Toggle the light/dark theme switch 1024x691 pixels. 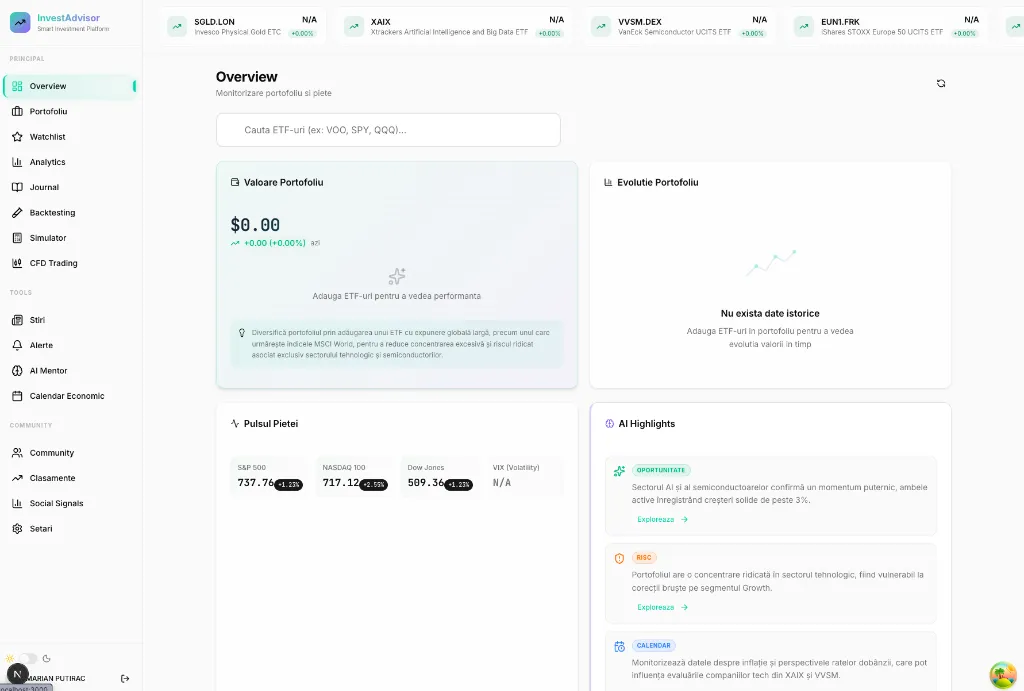[x=27, y=658]
